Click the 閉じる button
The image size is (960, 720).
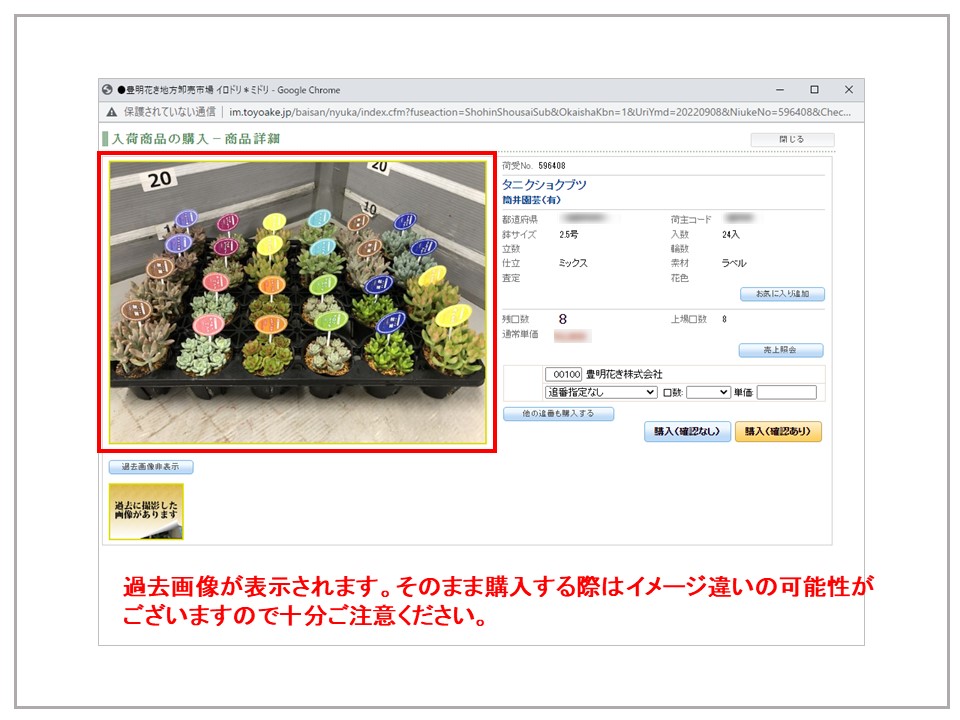pyautogui.click(x=791, y=140)
